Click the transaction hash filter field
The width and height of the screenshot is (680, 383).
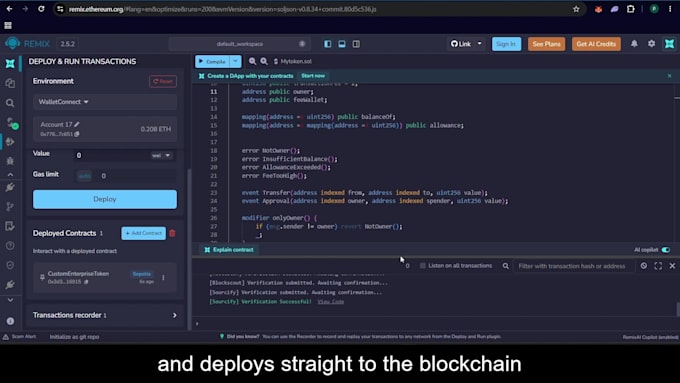tap(573, 266)
